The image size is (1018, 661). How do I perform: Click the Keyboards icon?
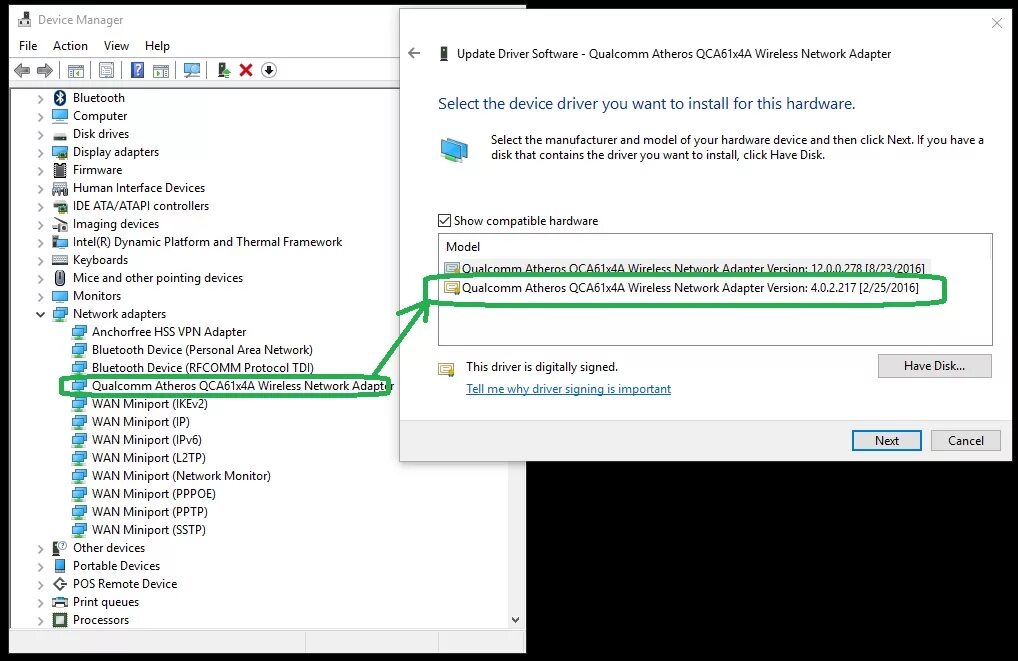tap(60, 260)
